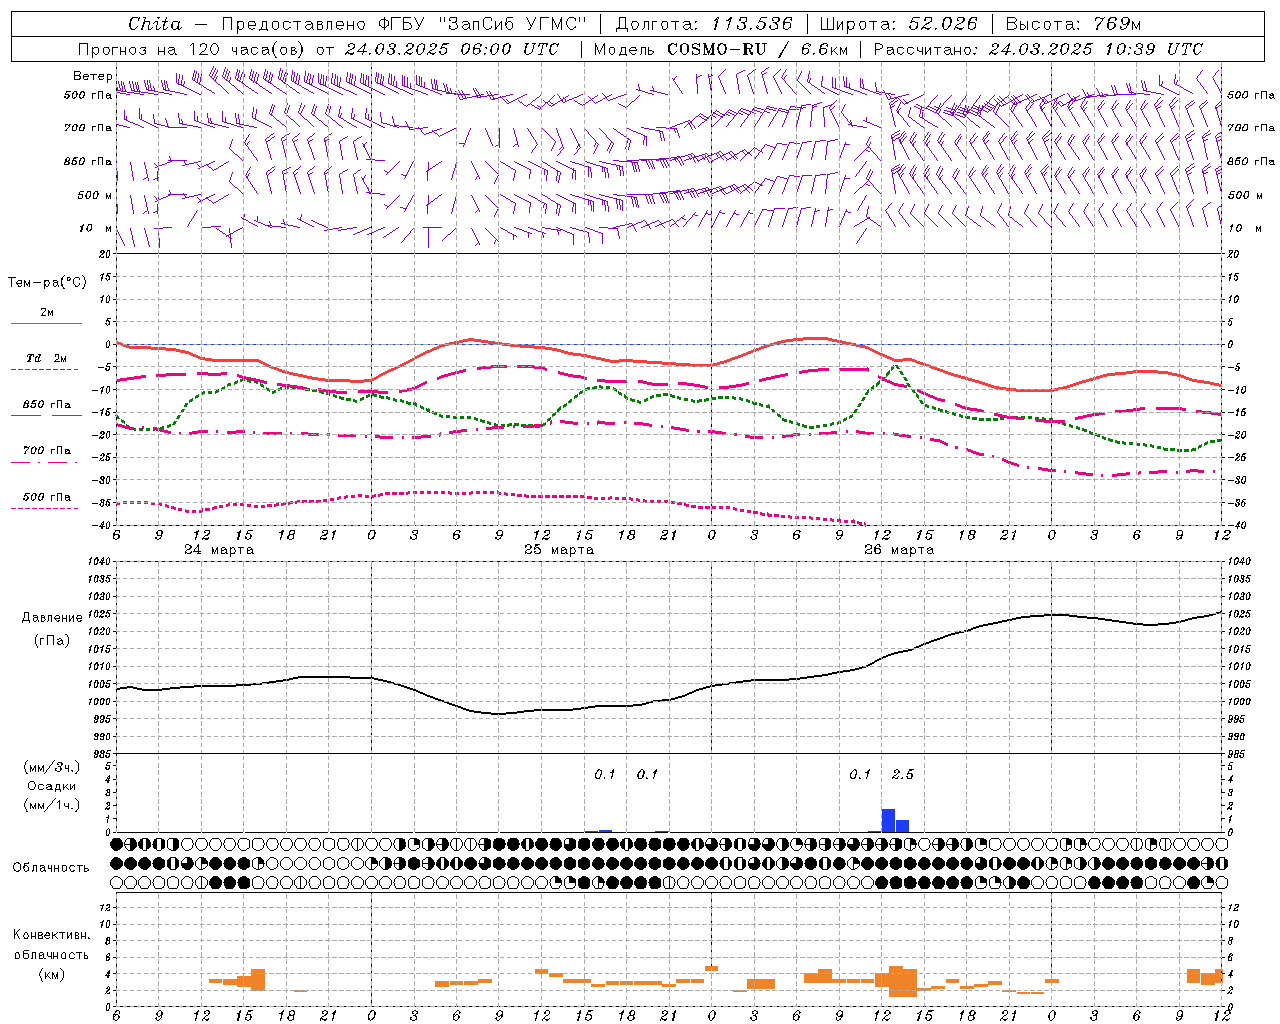The width and height of the screenshot is (1280, 1024).
Task: Click the "Конвективн." convective cloud label
Action: click(x=52, y=935)
